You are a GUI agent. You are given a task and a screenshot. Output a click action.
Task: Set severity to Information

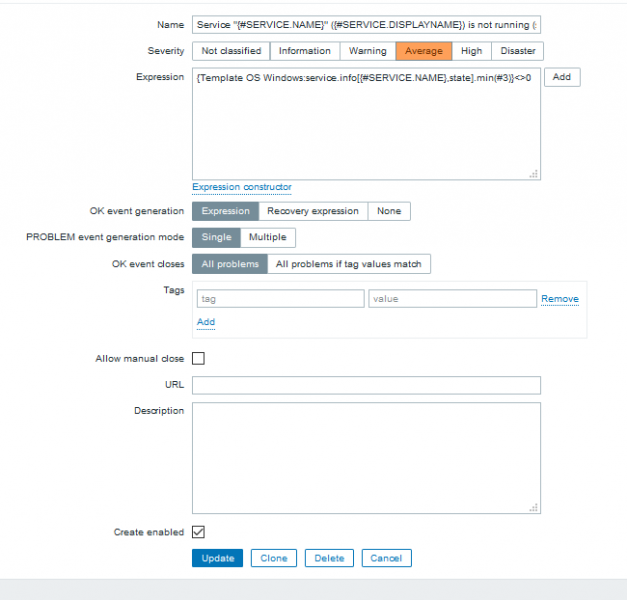pos(304,51)
